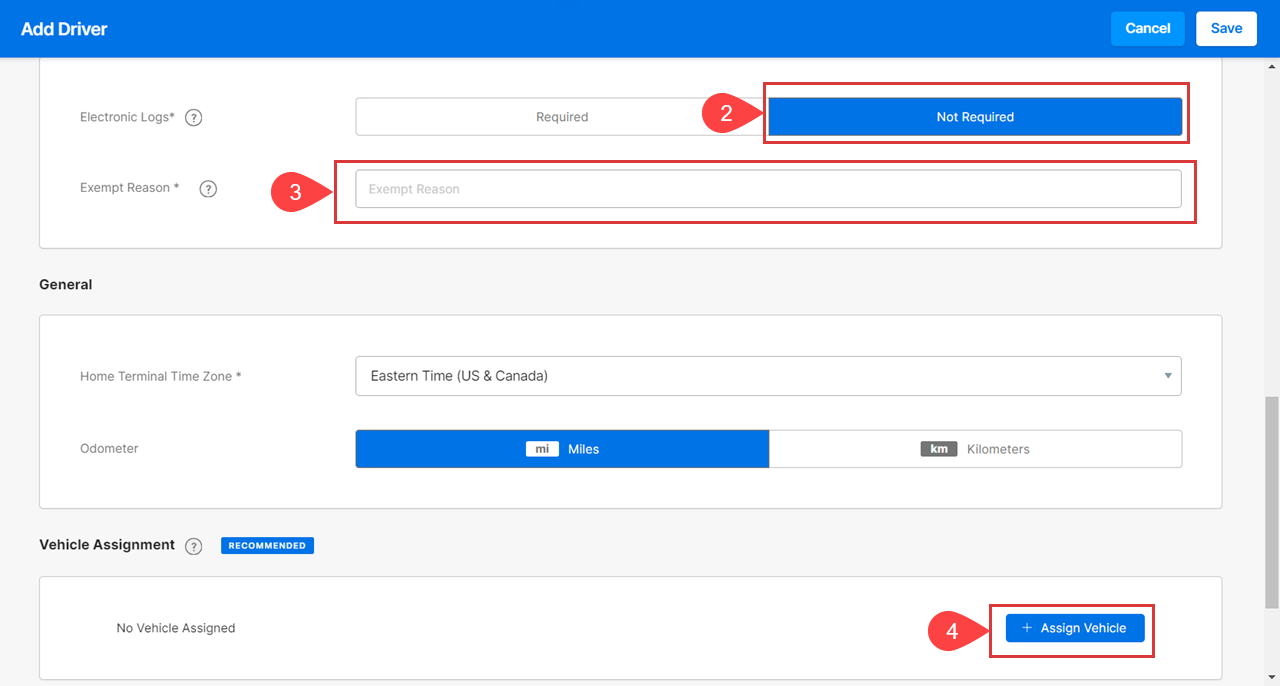This screenshot has width=1280, height=686.
Task: Click the 'Add Driver' title
Action: coord(64,29)
